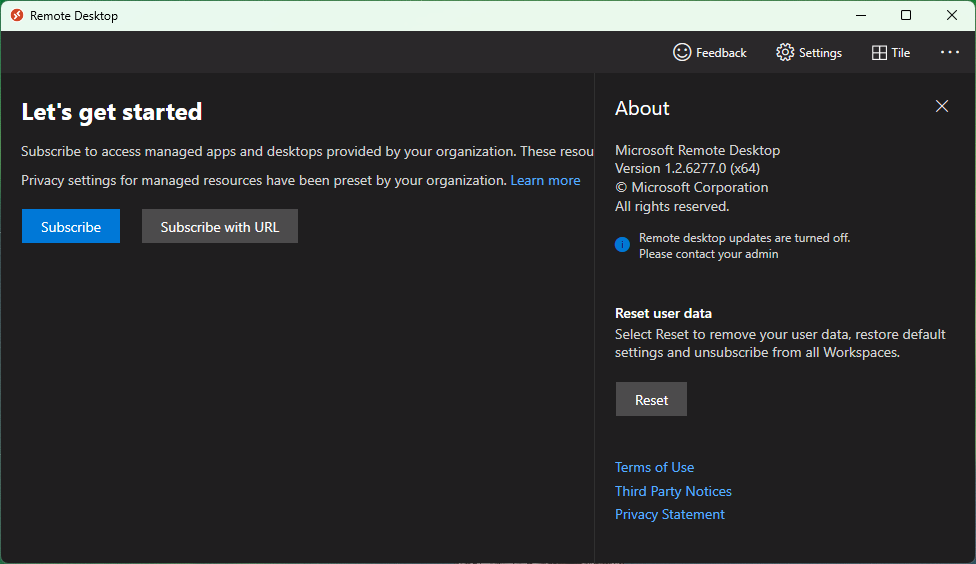Close the About panel
The height and width of the screenshot is (564, 976).
942,106
